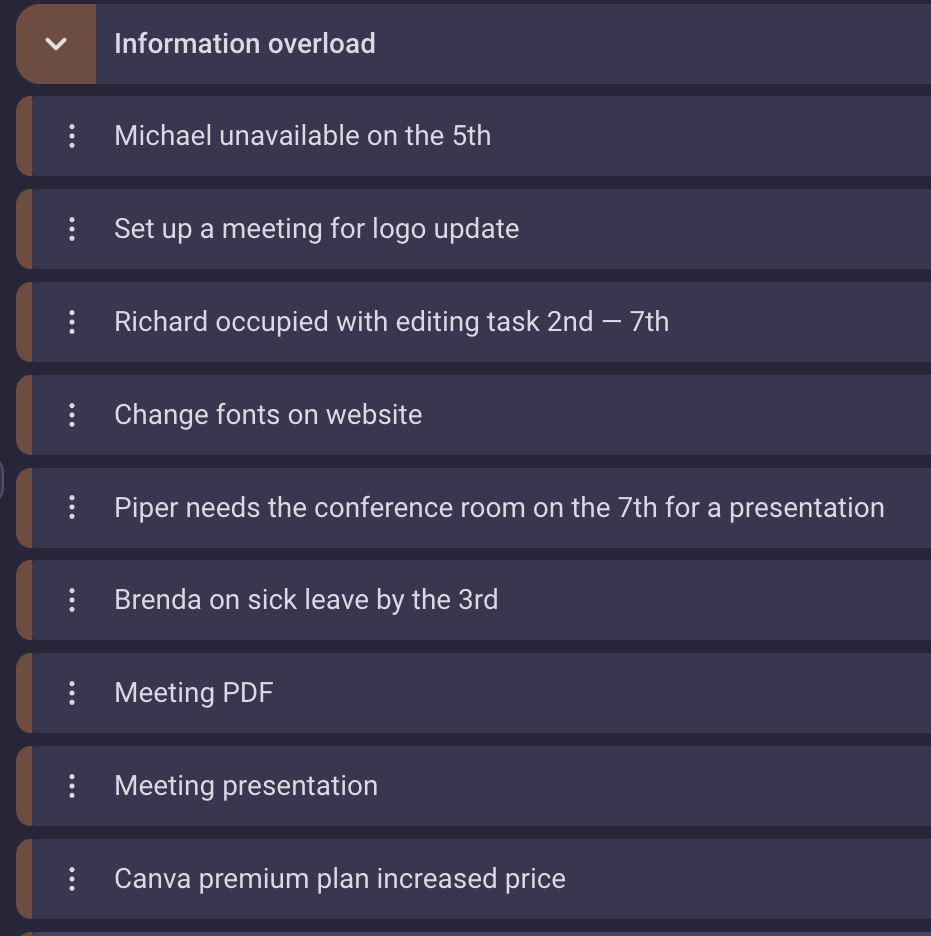Screen dimensions: 931x936
Task: Open options for Michael unavailable item
Action: (72, 136)
